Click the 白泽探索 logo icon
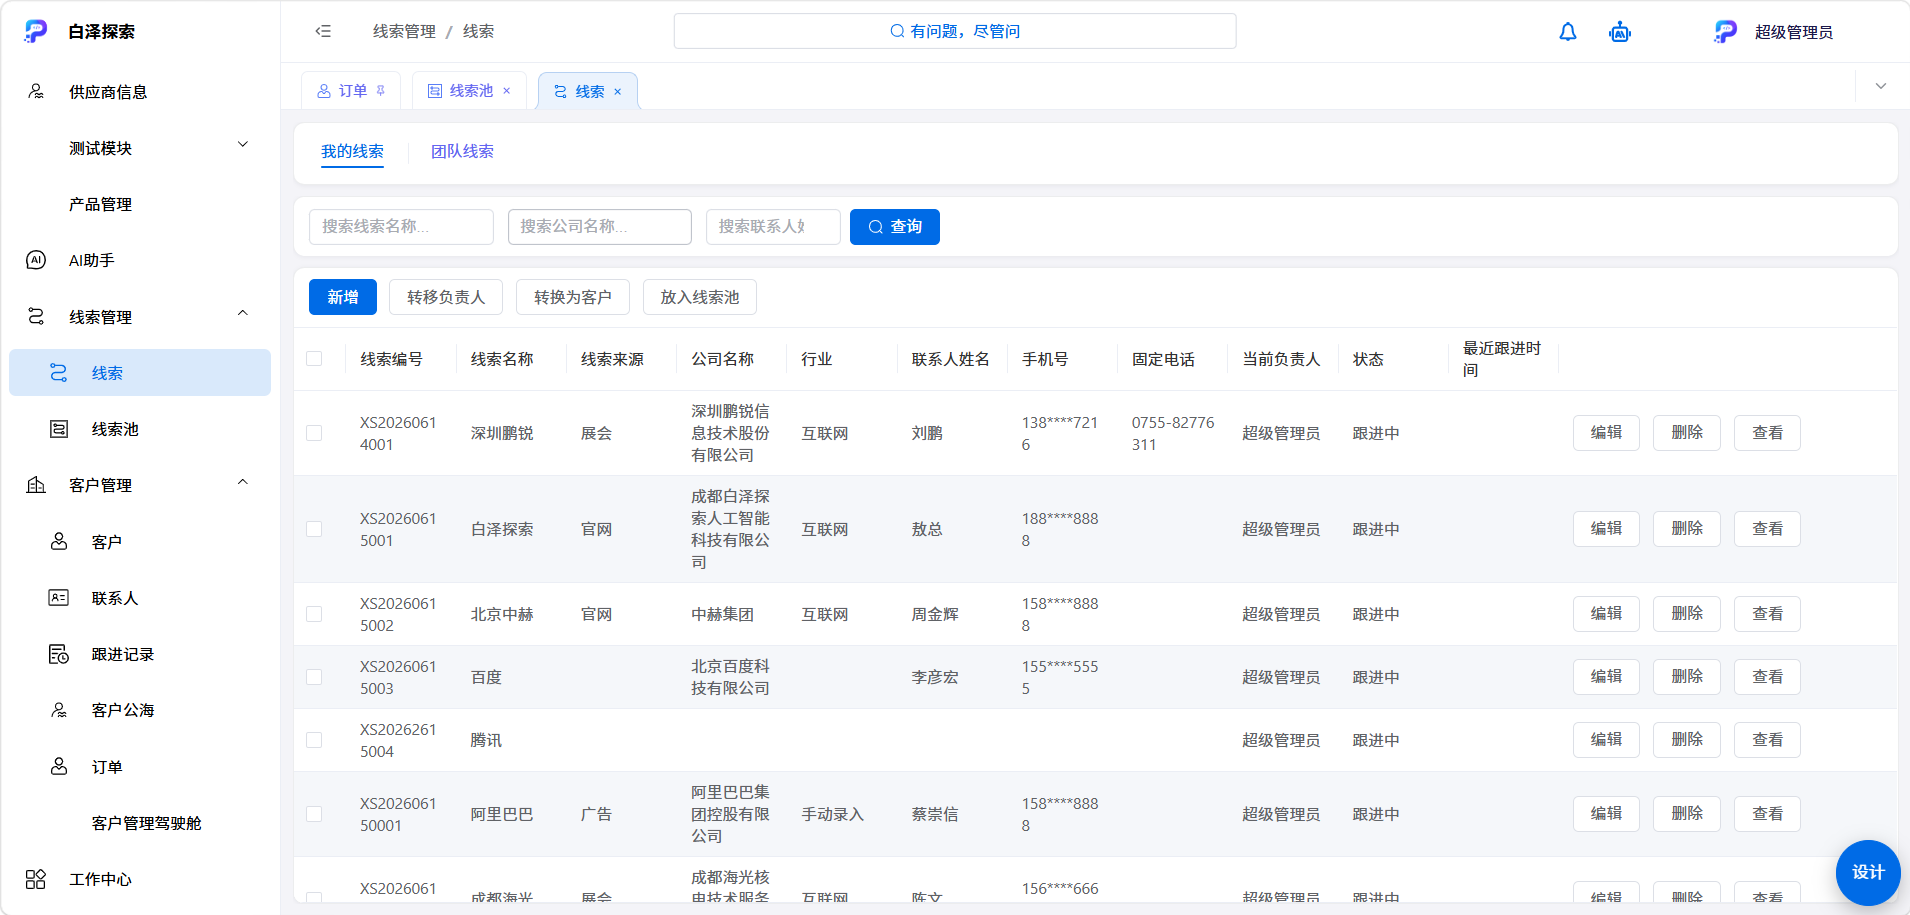The image size is (1910, 915). point(36,31)
